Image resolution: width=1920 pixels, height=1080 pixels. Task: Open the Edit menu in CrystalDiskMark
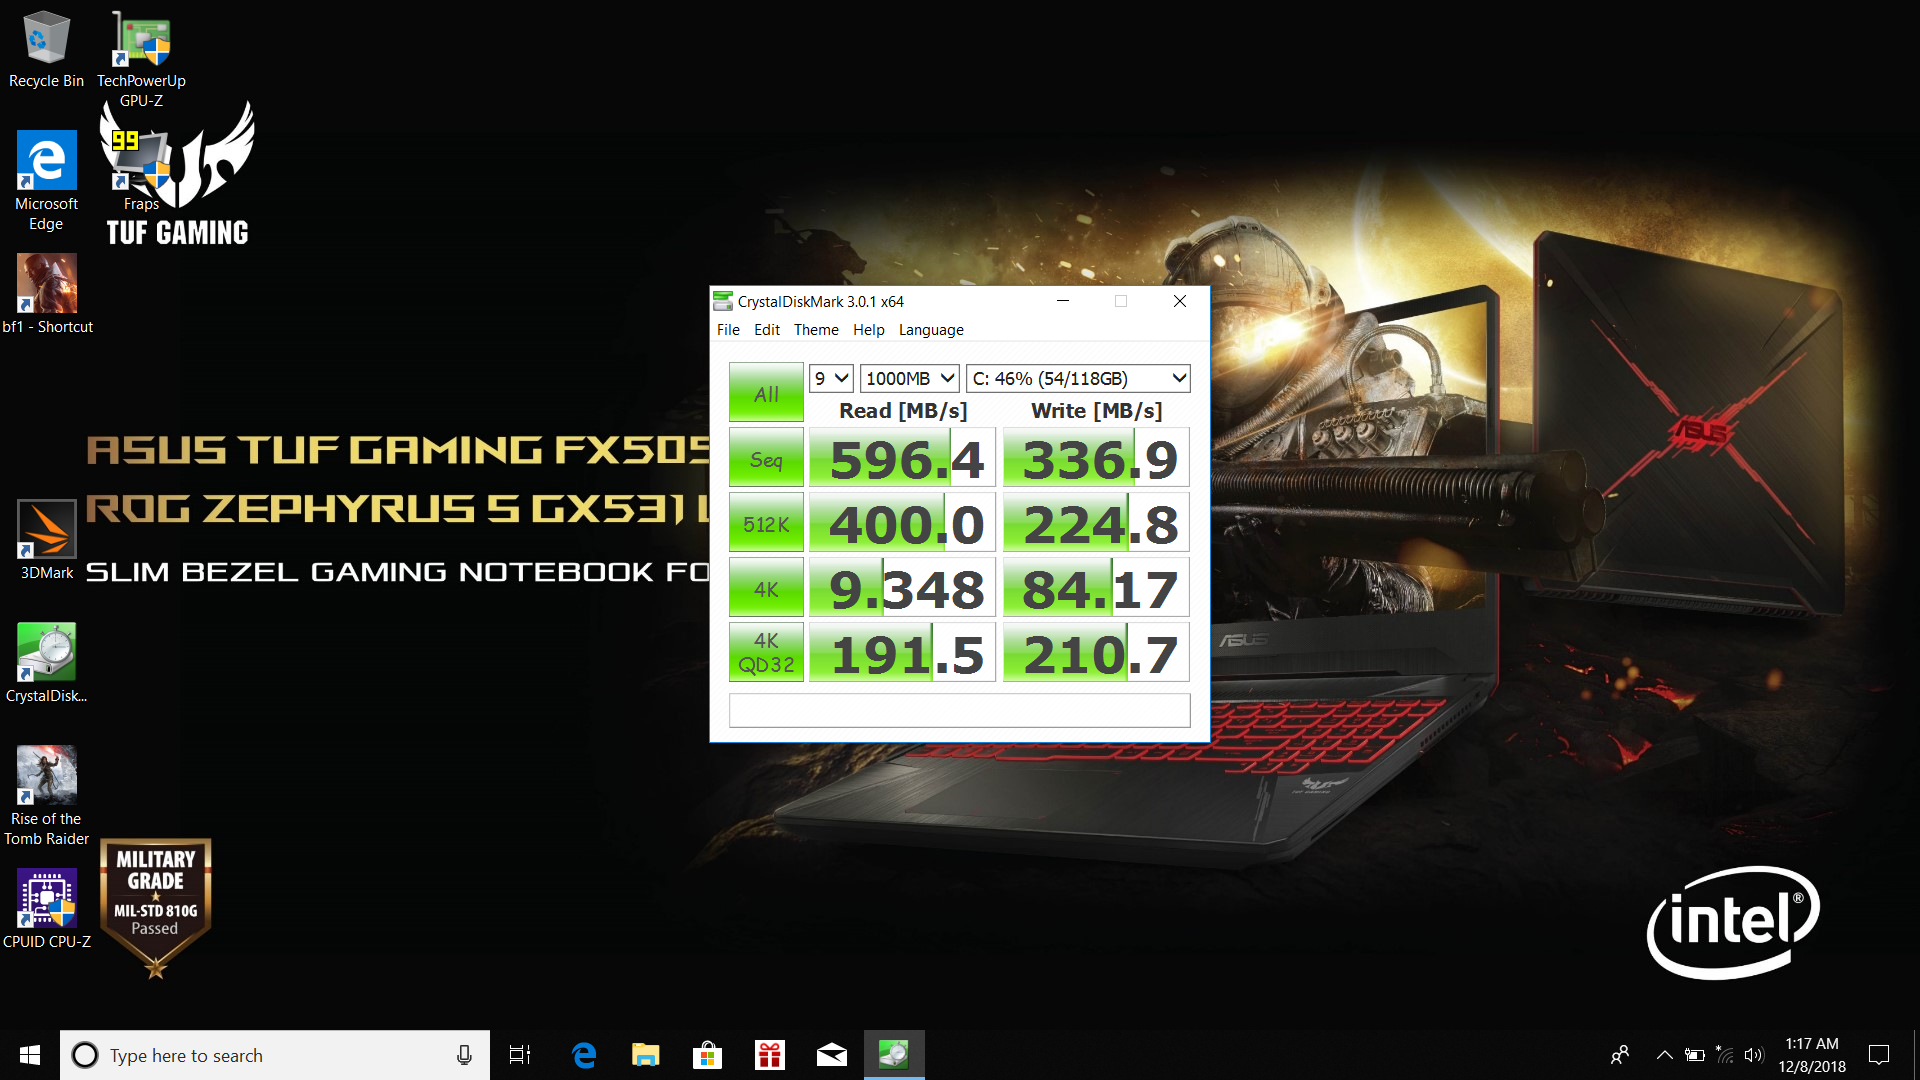click(767, 330)
